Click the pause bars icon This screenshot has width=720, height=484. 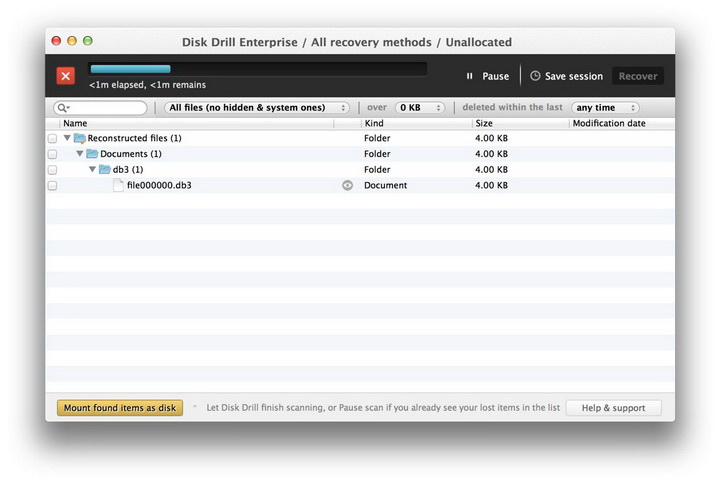click(469, 76)
